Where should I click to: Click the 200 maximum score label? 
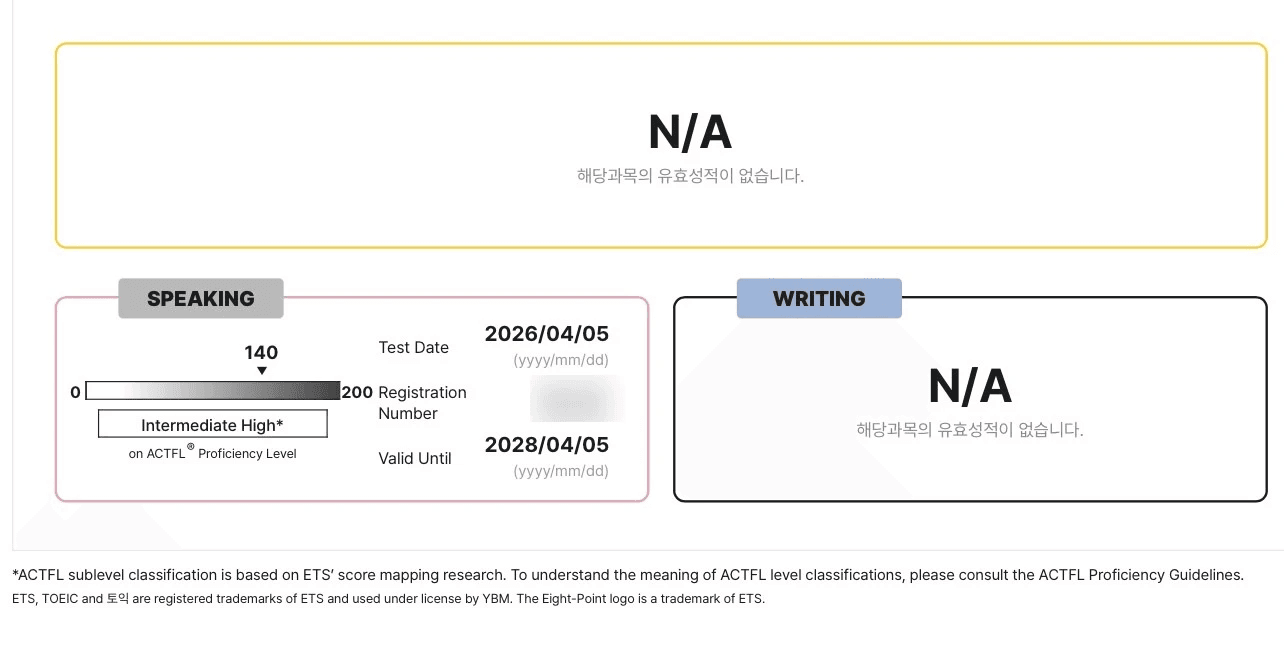click(357, 392)
